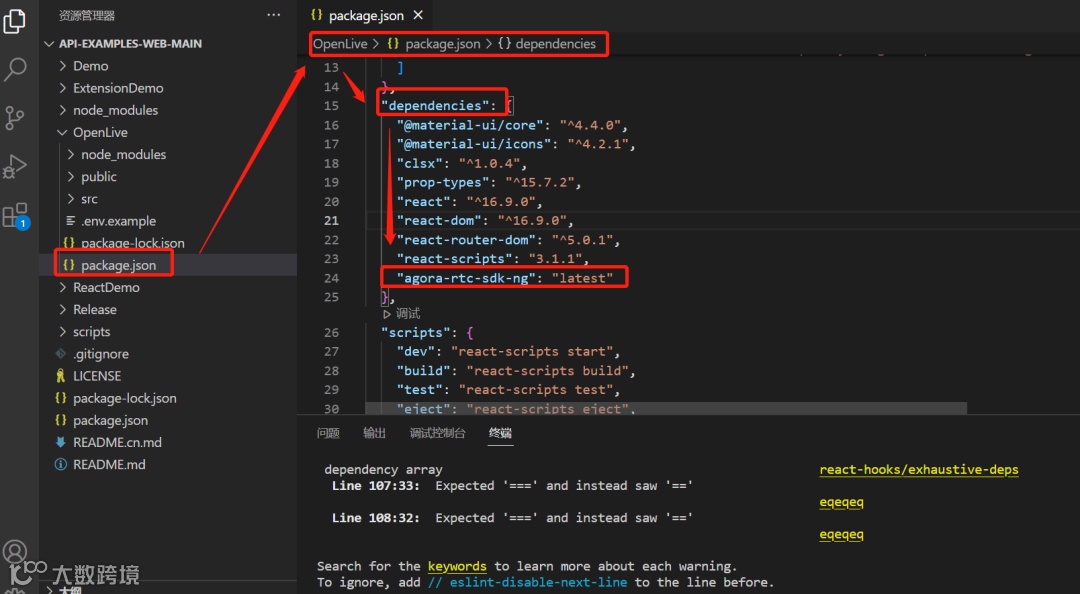Click line number 21 in the gutter
This screenshot has width=1080, height=594.
[x=331, y=221]
